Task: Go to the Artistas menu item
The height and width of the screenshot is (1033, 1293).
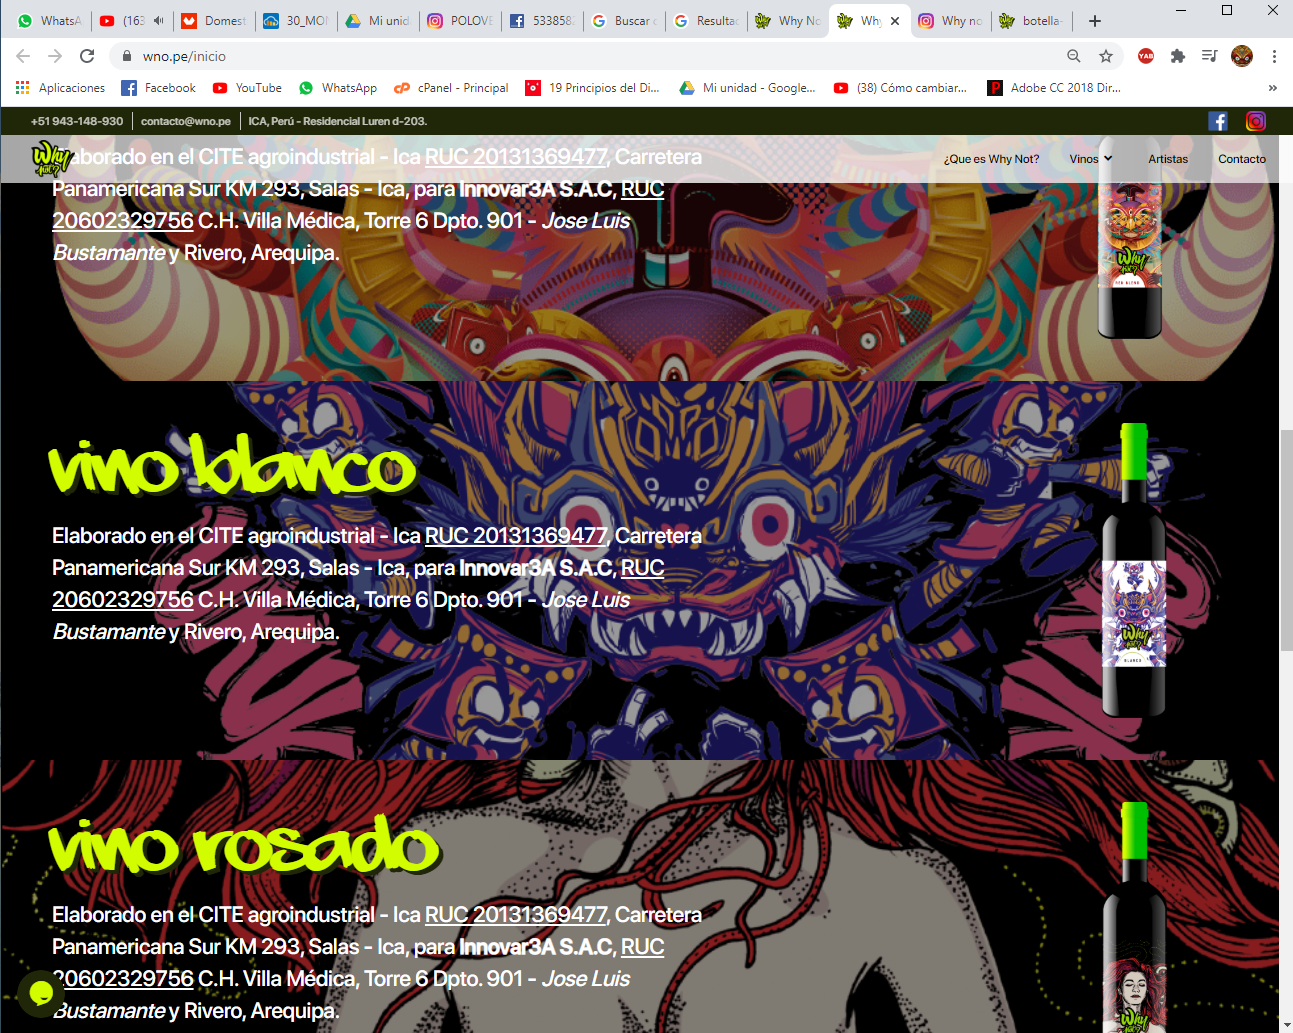Action: pyautogui.click(x=1168, y=159)
